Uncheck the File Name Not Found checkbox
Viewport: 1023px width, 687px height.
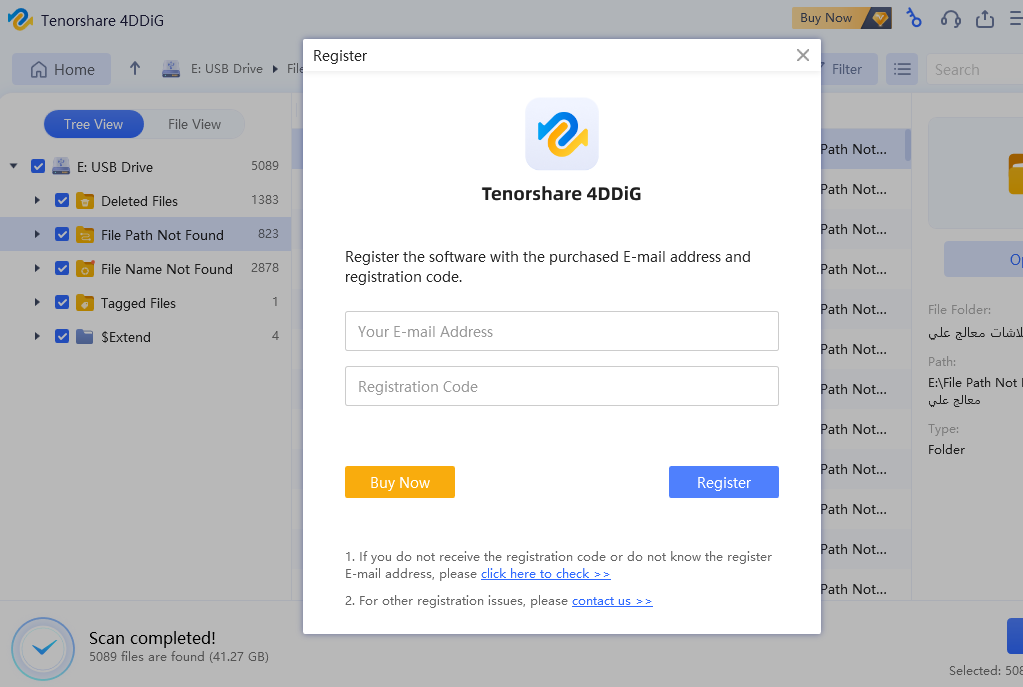[x=62, y=268]
